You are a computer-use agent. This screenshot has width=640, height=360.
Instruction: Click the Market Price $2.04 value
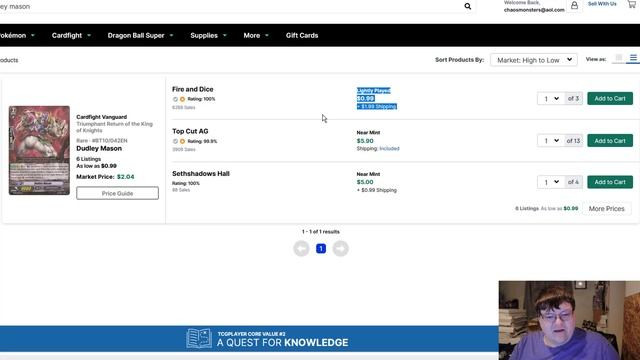pyautogui.click(x=126, y=177)
